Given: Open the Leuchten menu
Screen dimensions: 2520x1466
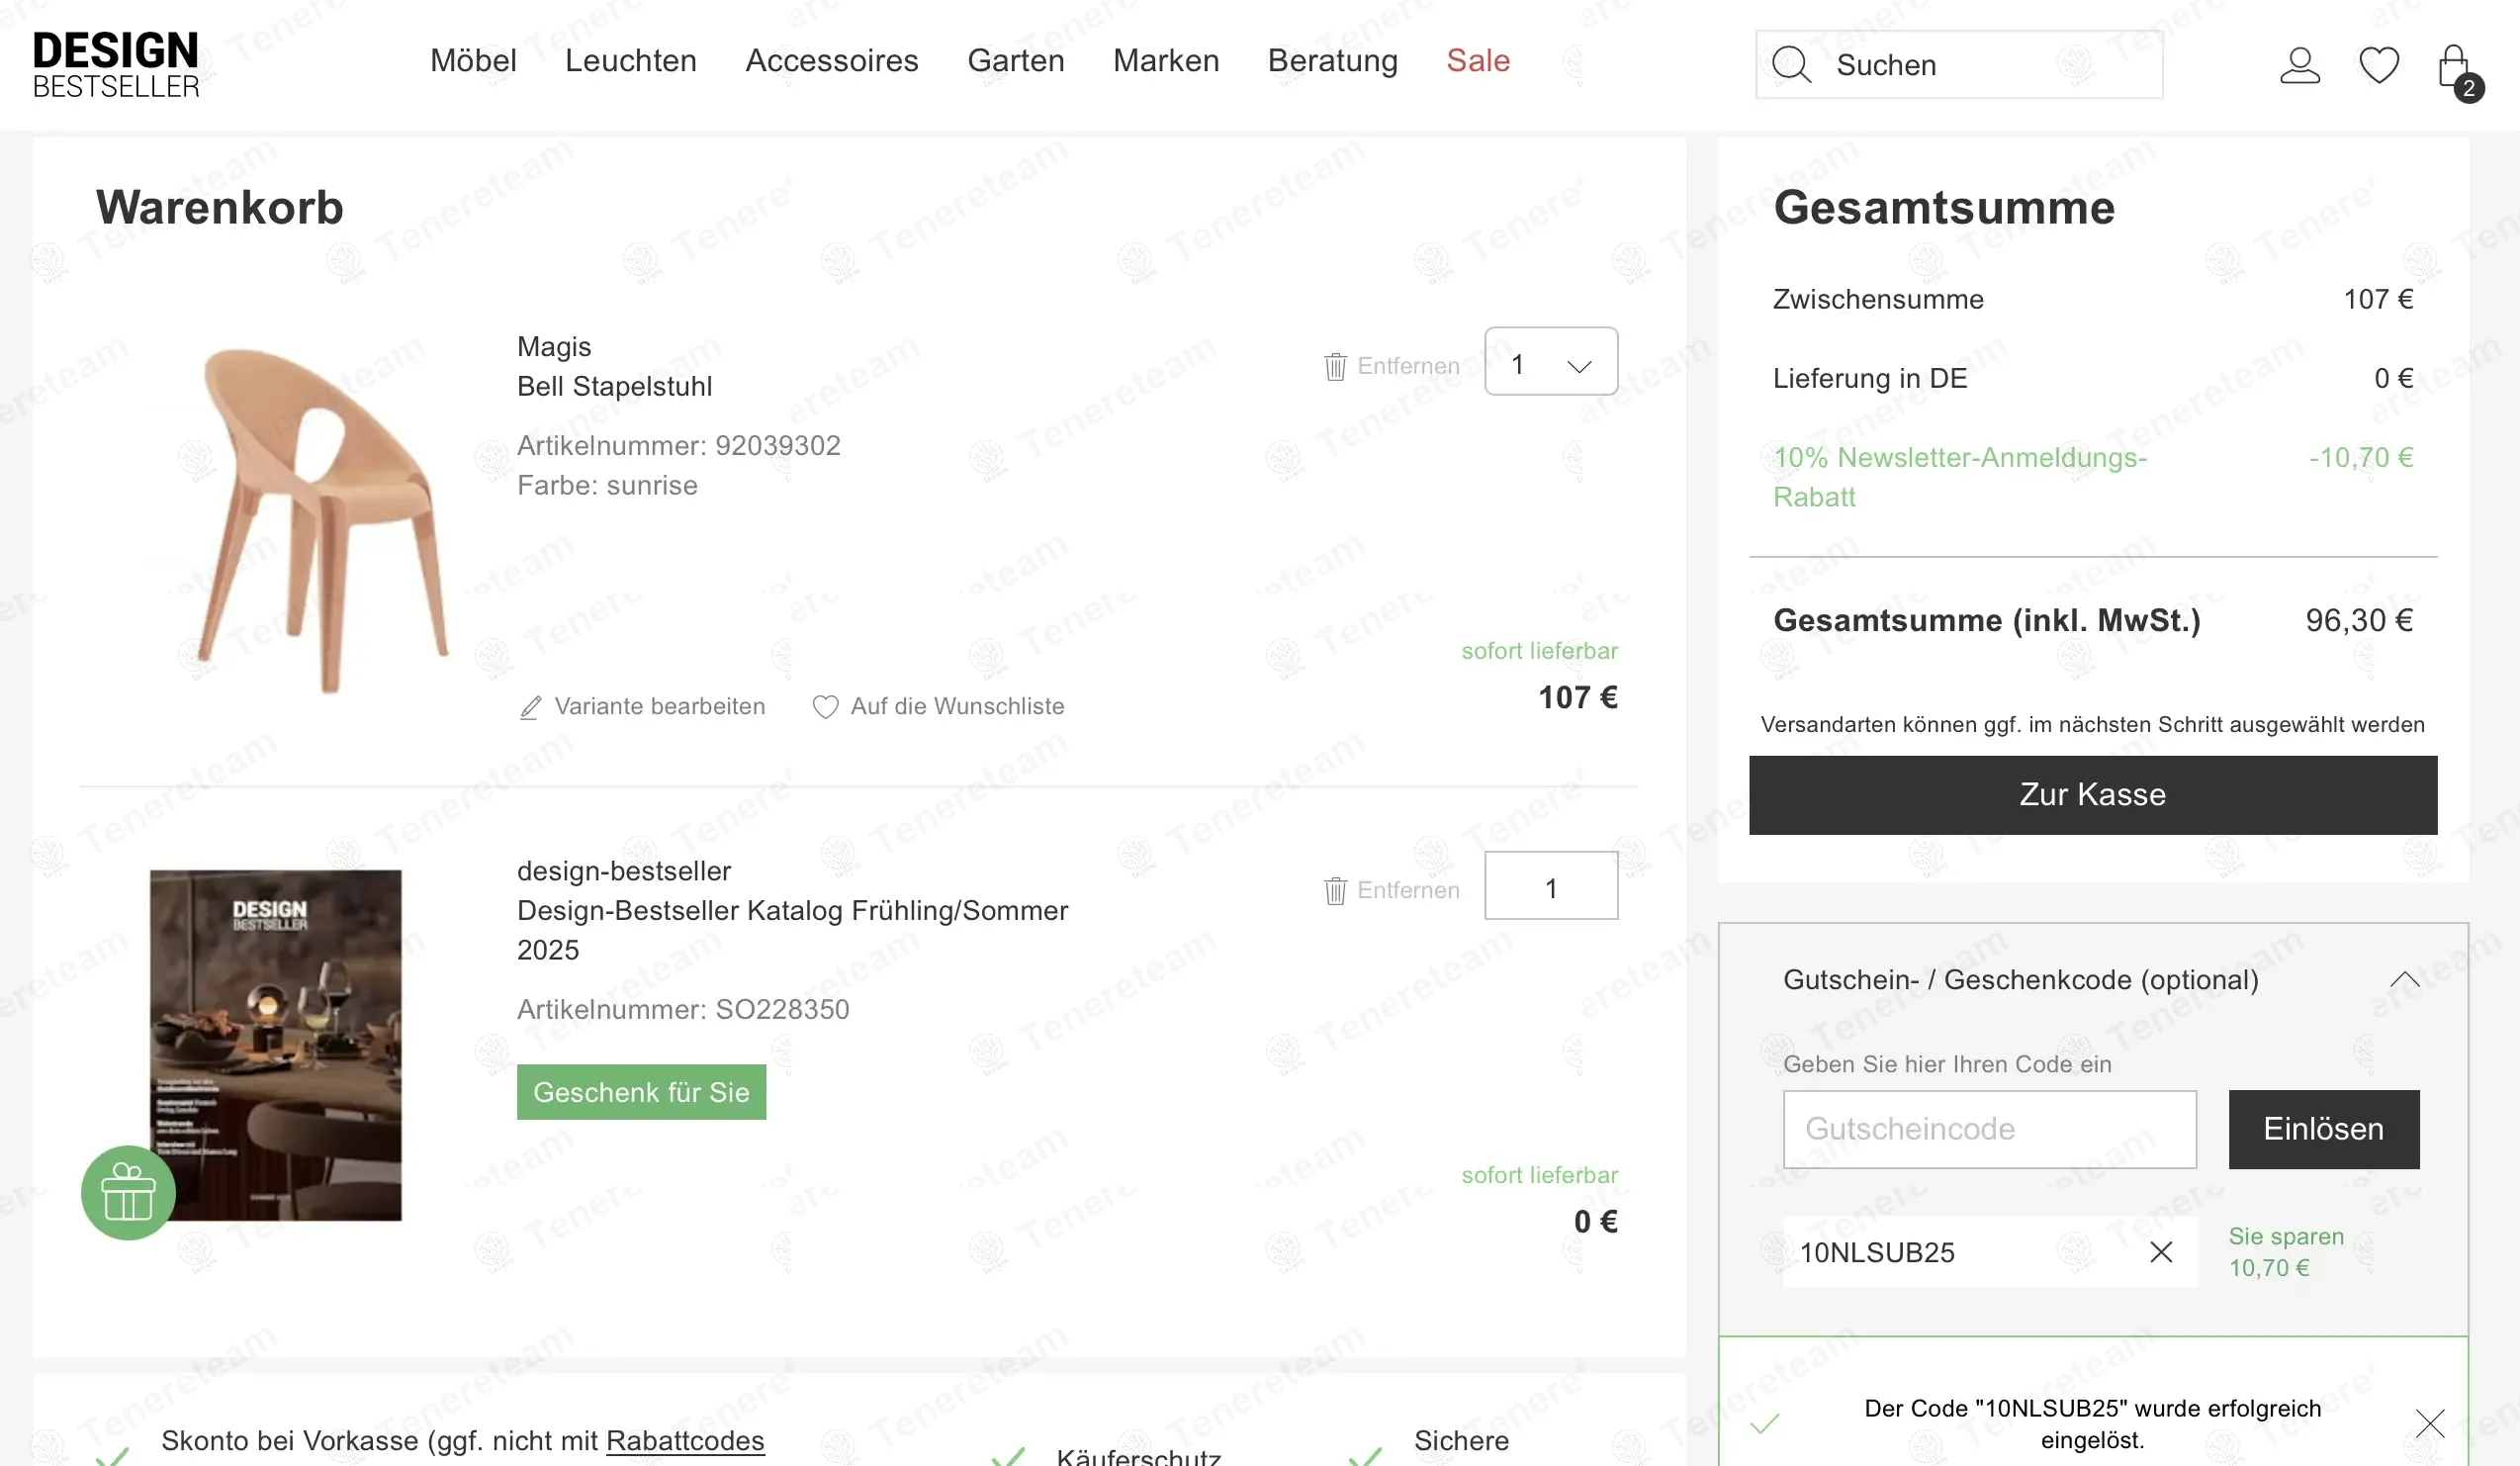Looking at the screenshot, I should 631,60.
